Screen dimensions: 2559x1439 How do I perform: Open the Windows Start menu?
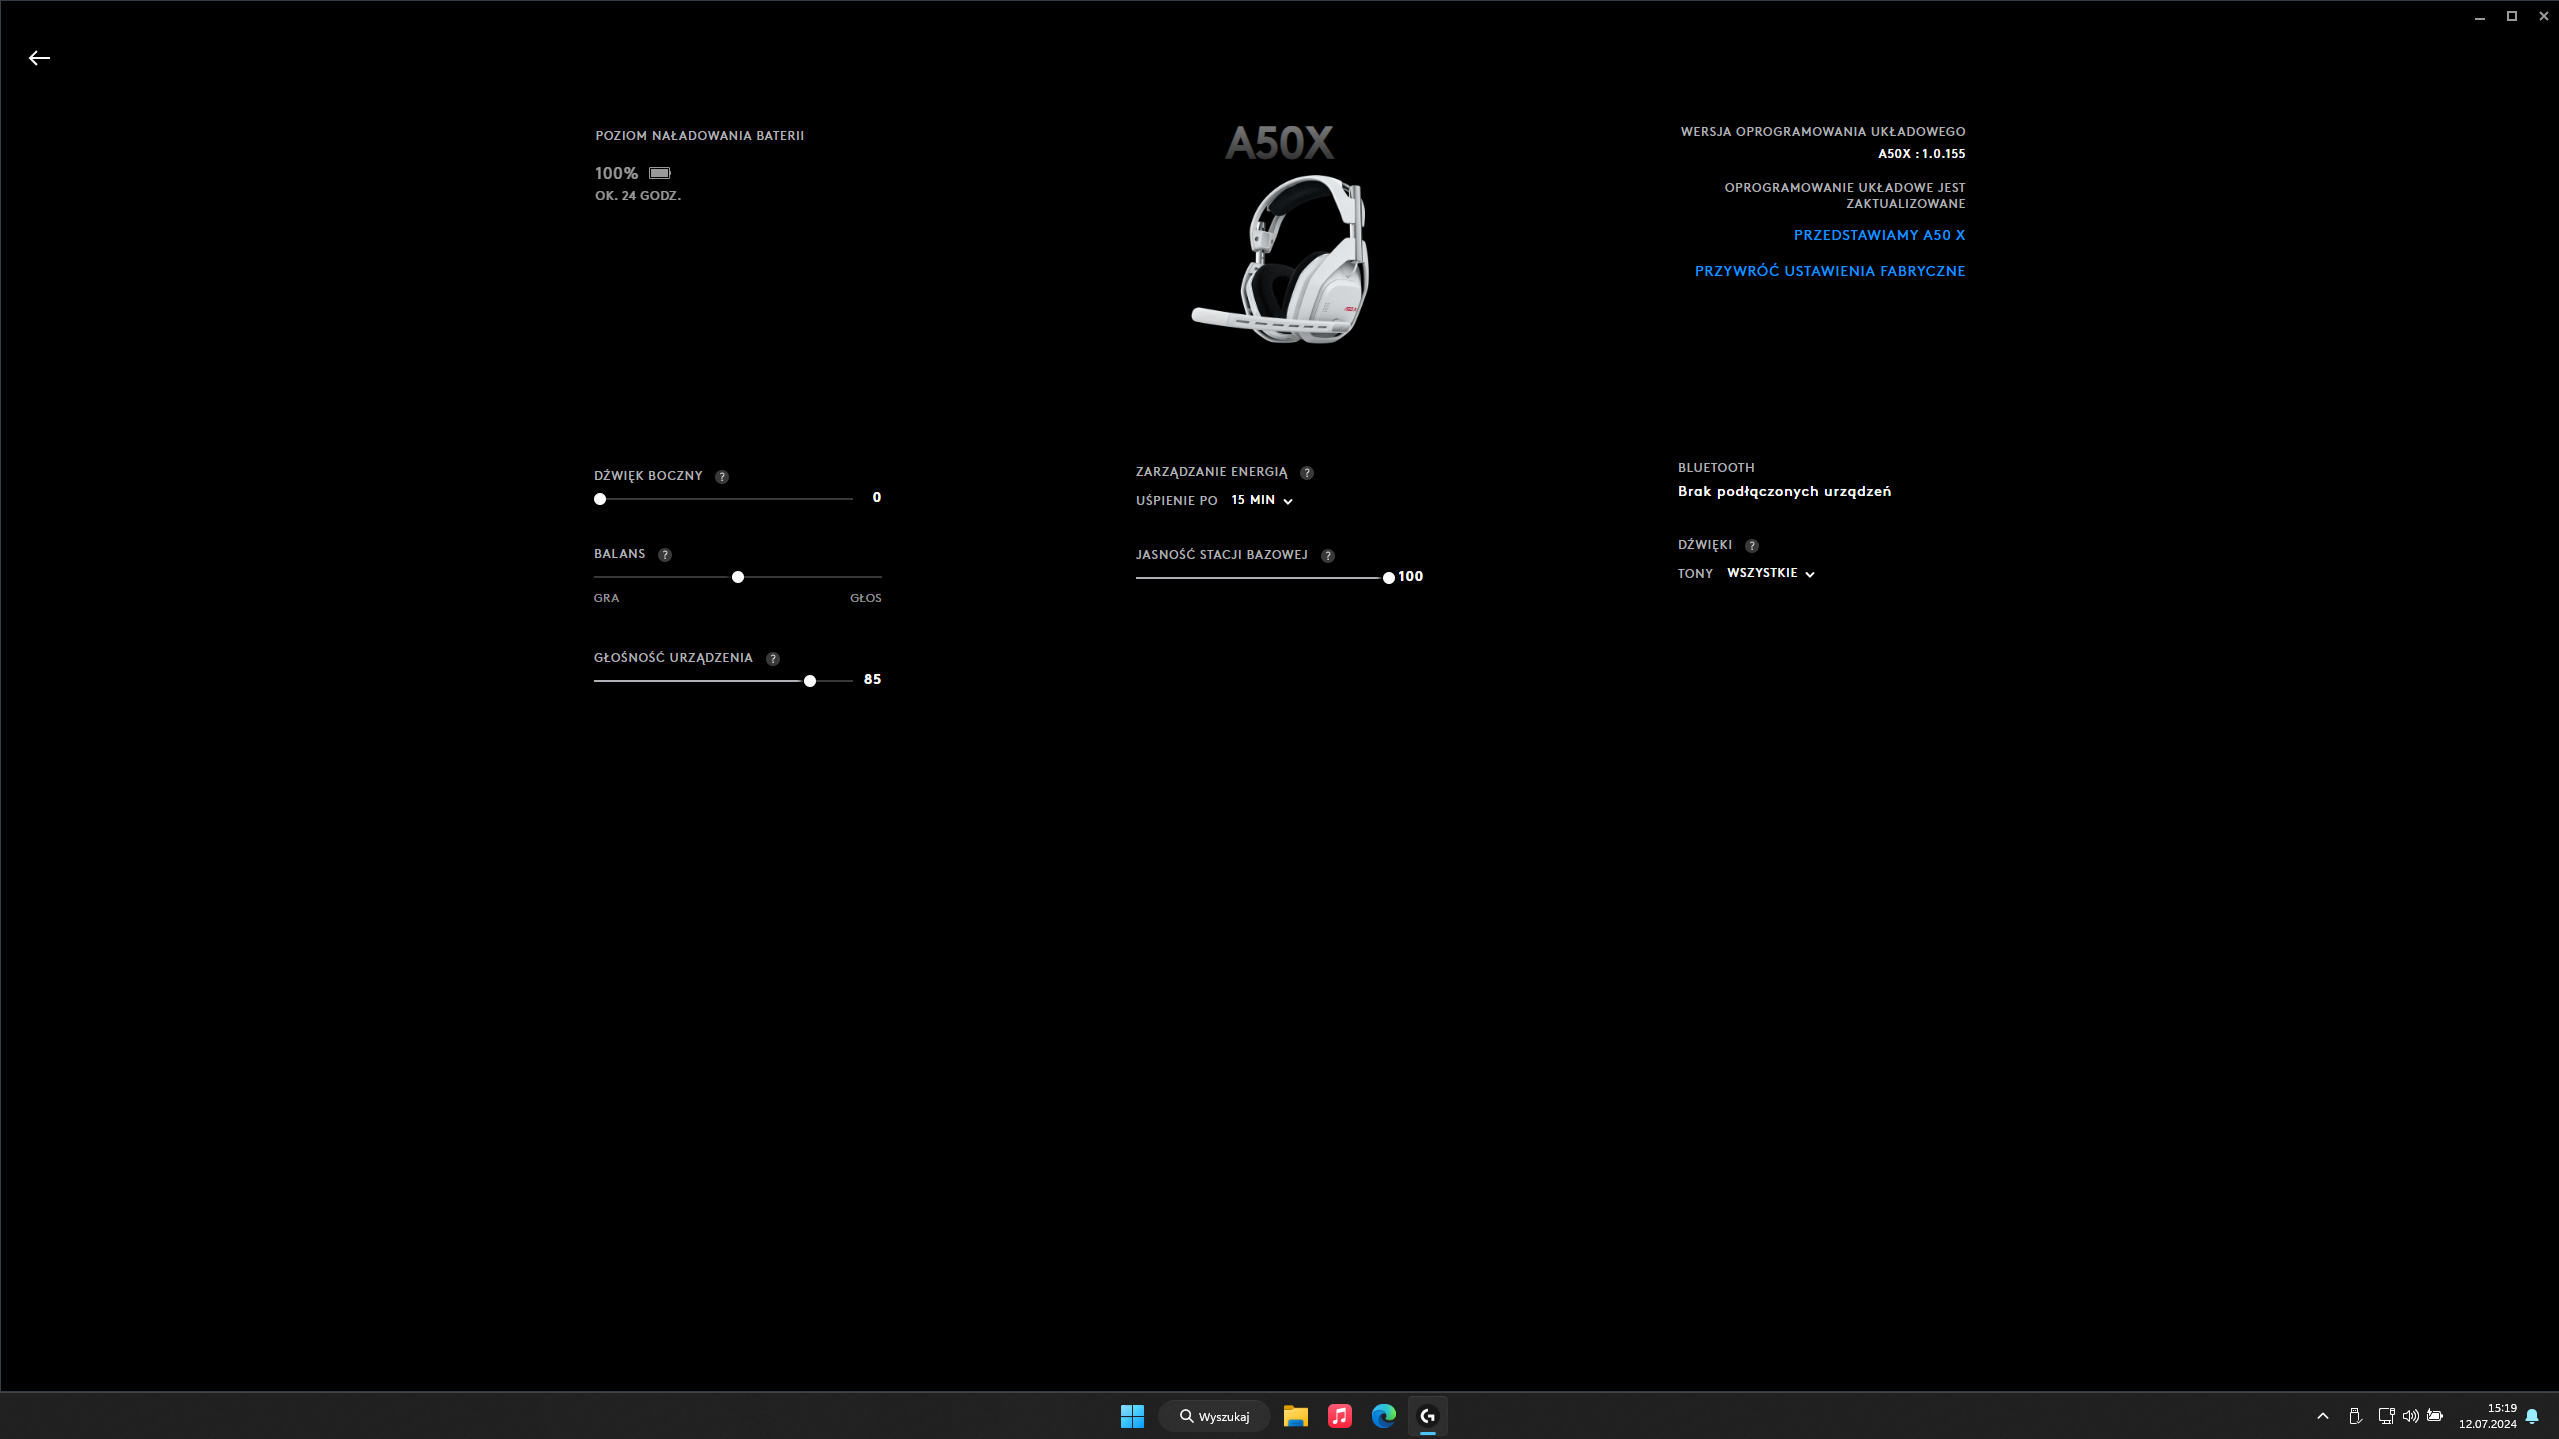click(x=1132, y=1416)
